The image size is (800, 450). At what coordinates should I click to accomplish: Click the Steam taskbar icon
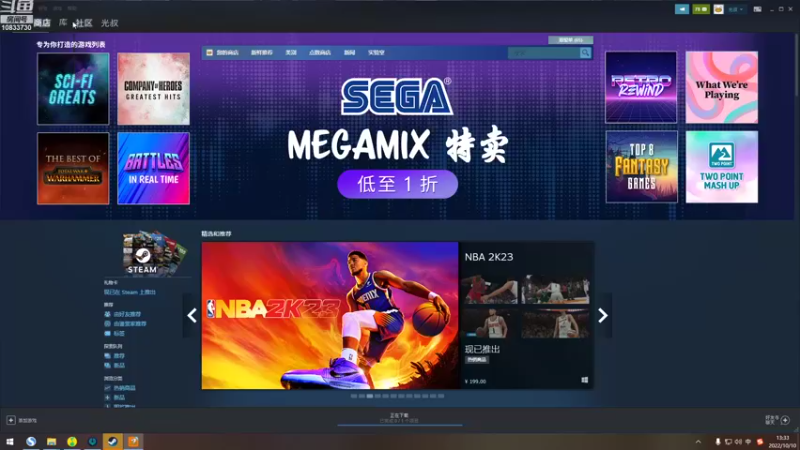click(x=112, y=441)
